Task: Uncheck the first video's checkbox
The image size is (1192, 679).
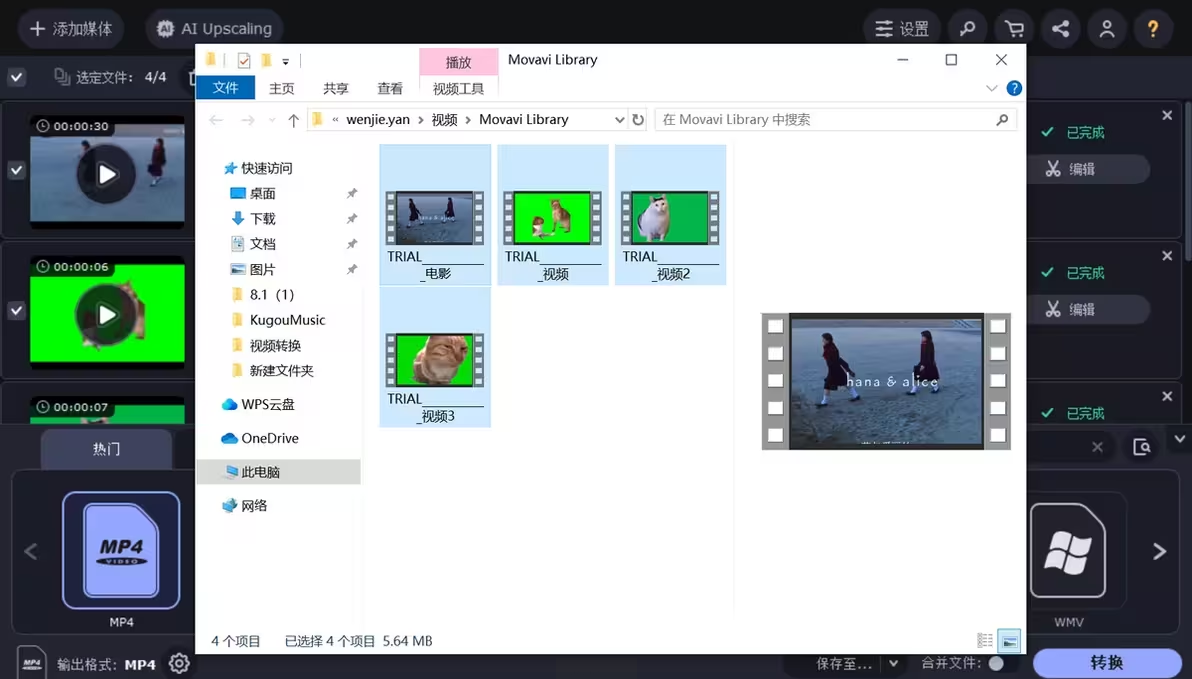Action: click(x=17, y=170)
